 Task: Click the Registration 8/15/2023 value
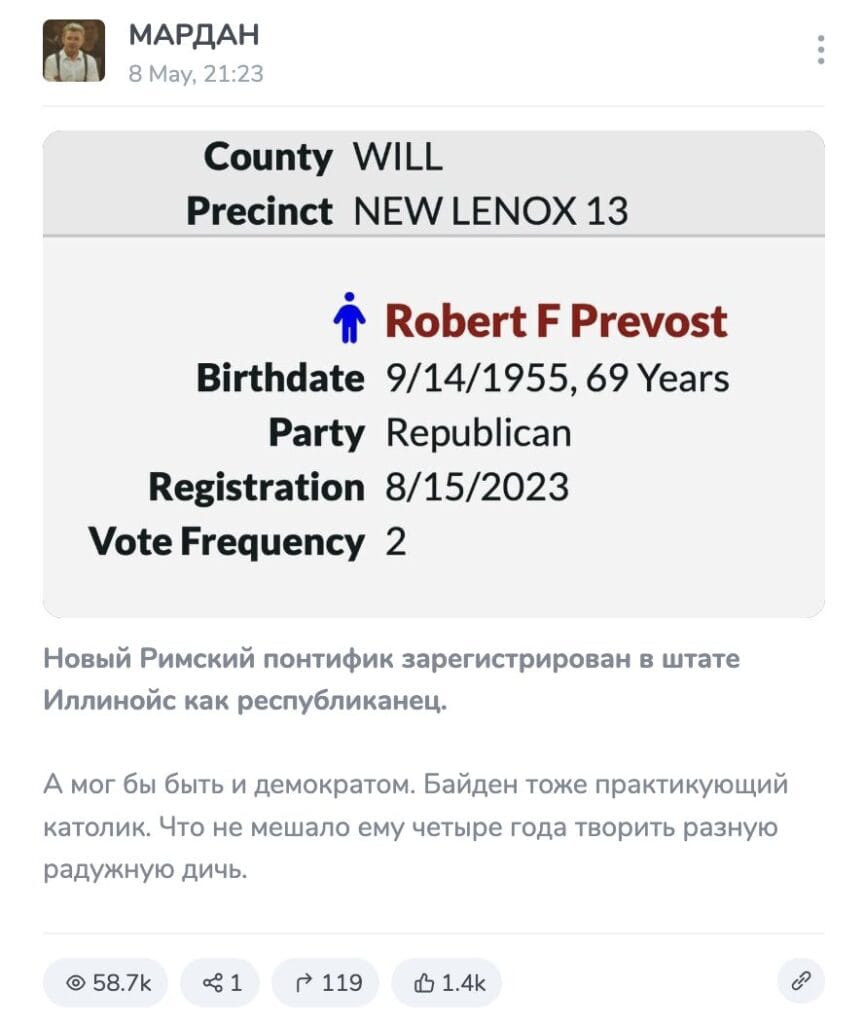[477, 487]
